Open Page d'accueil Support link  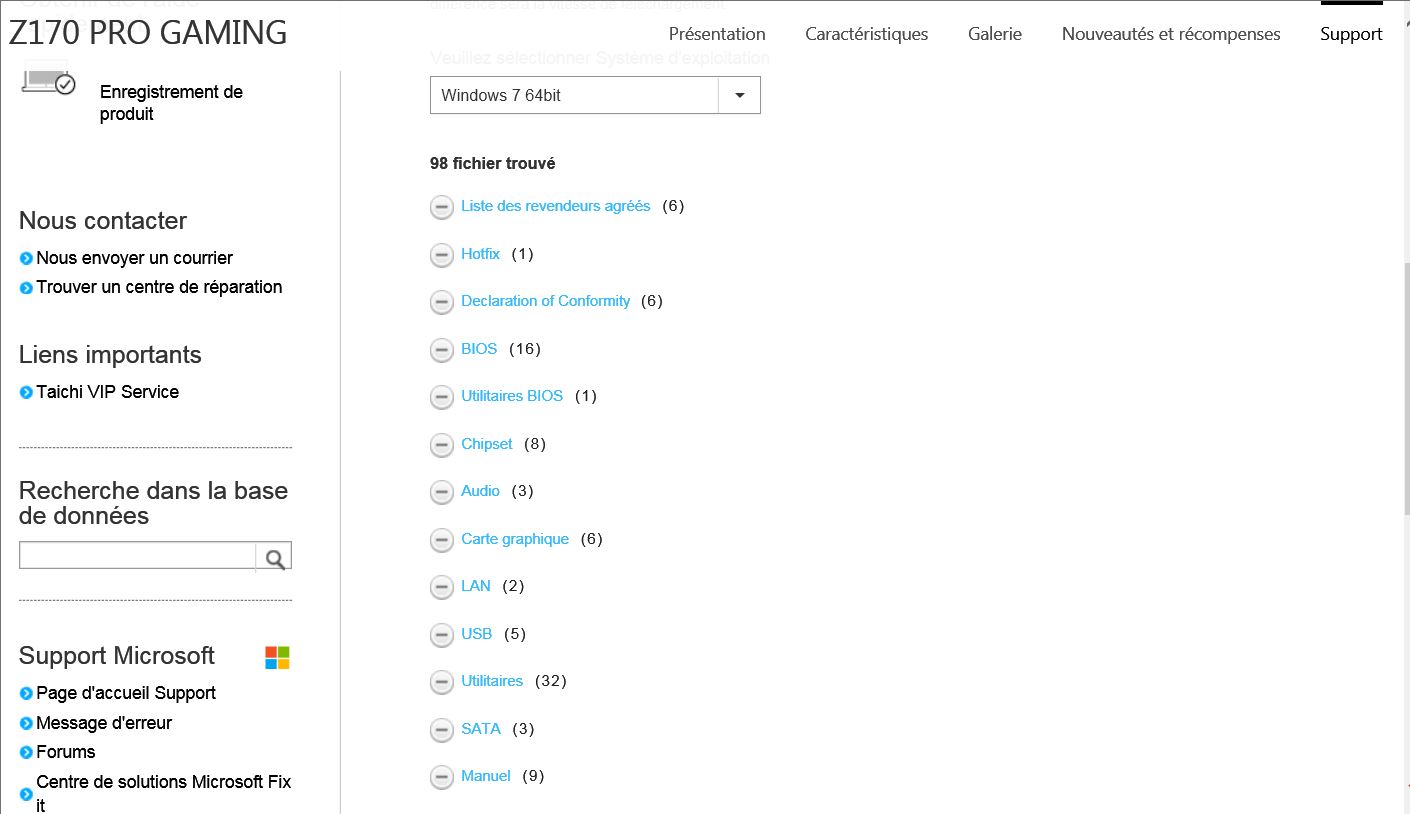tap(126, 693)
